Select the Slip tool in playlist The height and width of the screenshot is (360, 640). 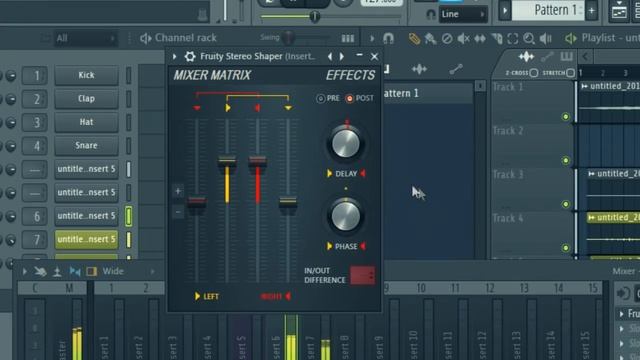(x=480, y=39)
